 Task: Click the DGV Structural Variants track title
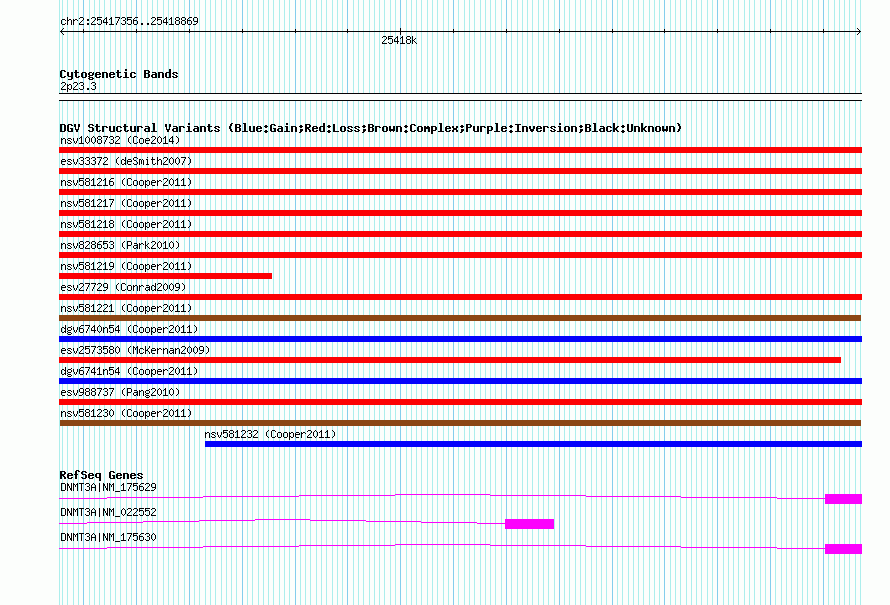pos(371,128)
